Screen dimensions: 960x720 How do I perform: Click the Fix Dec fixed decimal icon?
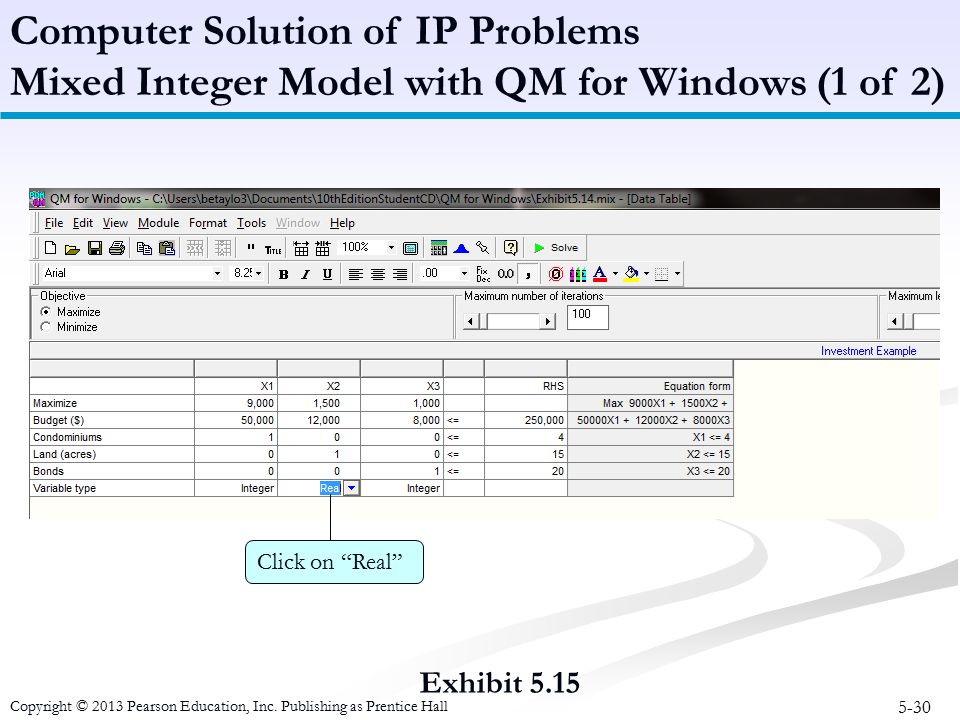[483, 274]
